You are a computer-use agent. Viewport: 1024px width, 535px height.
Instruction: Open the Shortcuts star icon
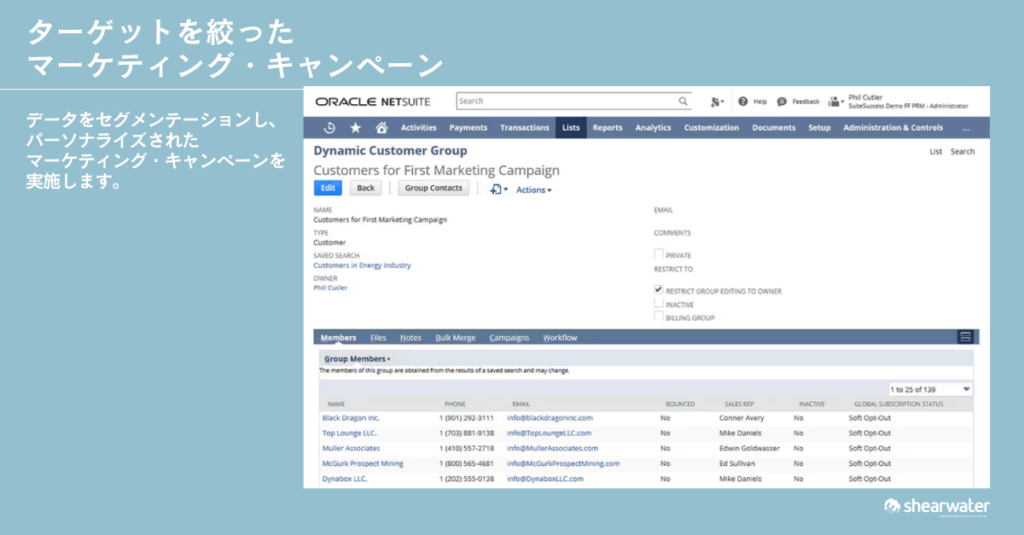[x=355, y=128]
